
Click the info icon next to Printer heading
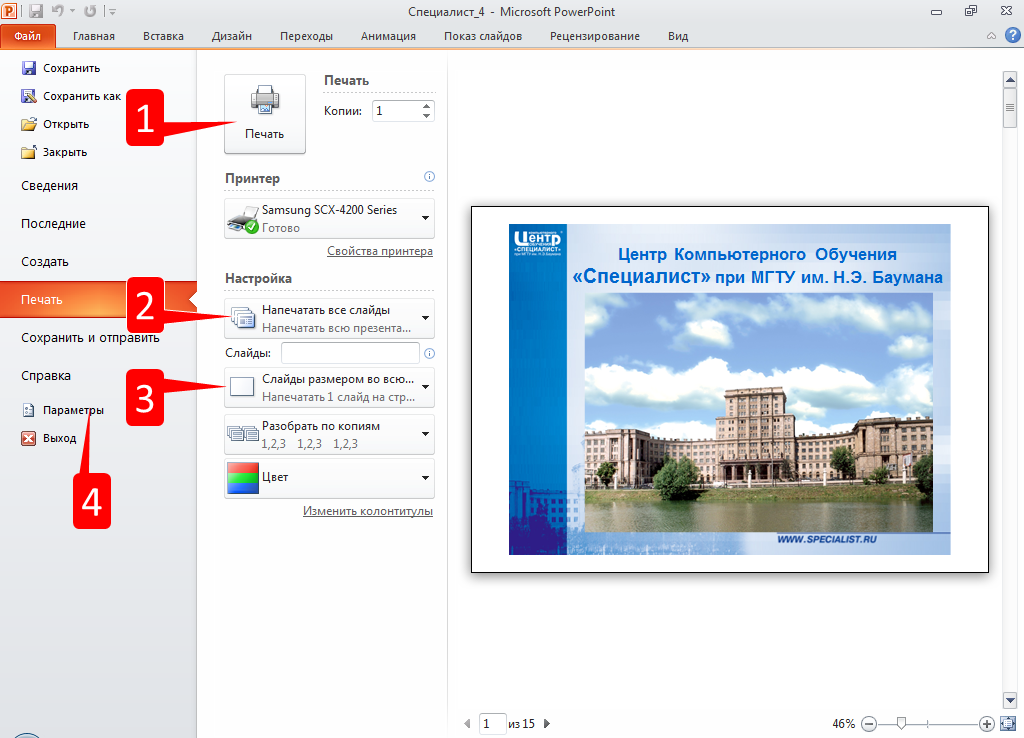pos(429,177)
